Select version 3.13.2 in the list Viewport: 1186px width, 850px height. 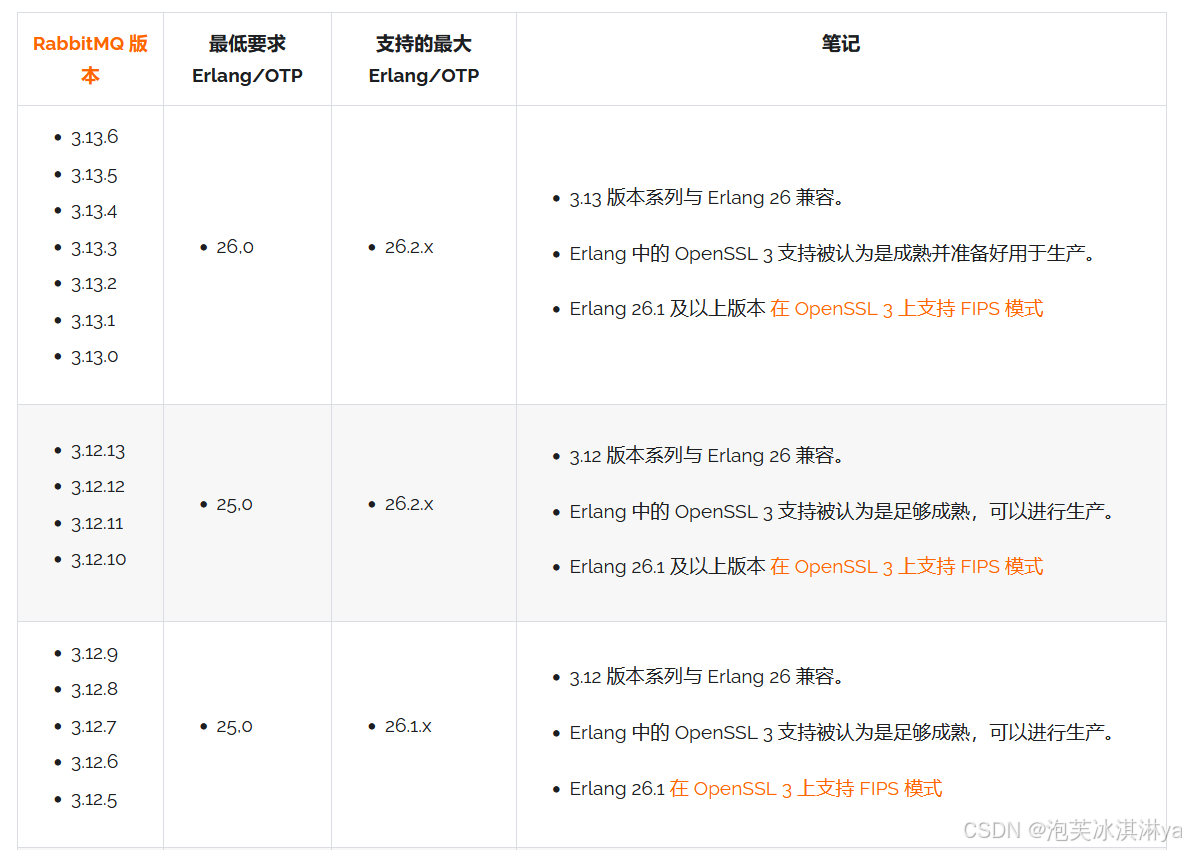pyautogui.click(x=95, y=284)
